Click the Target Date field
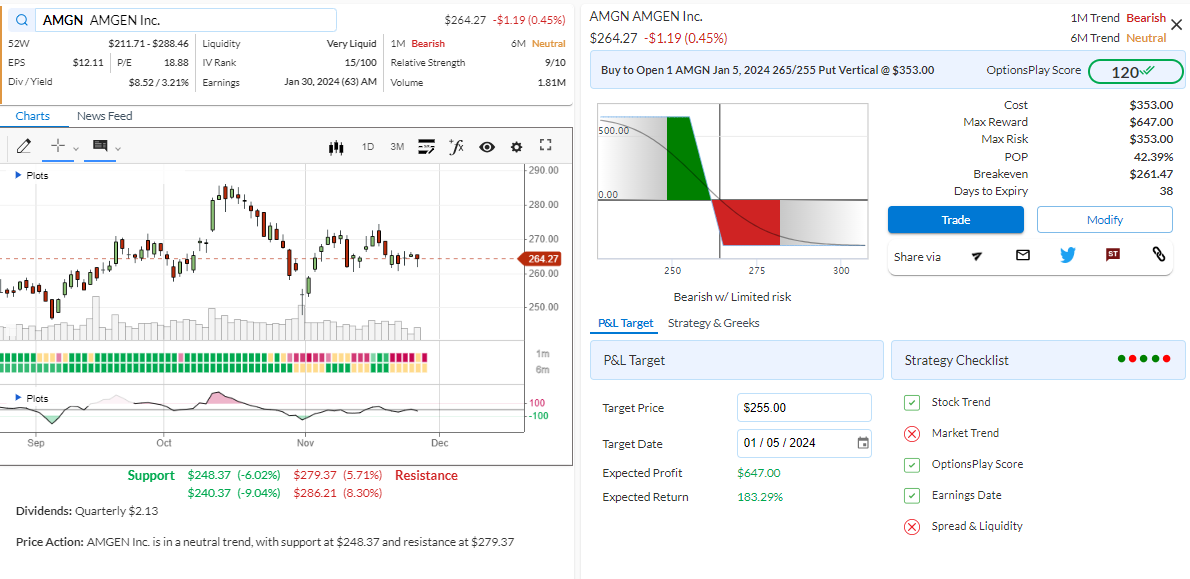This screenshot has width=1190, height=579. (x=804, y=443)
